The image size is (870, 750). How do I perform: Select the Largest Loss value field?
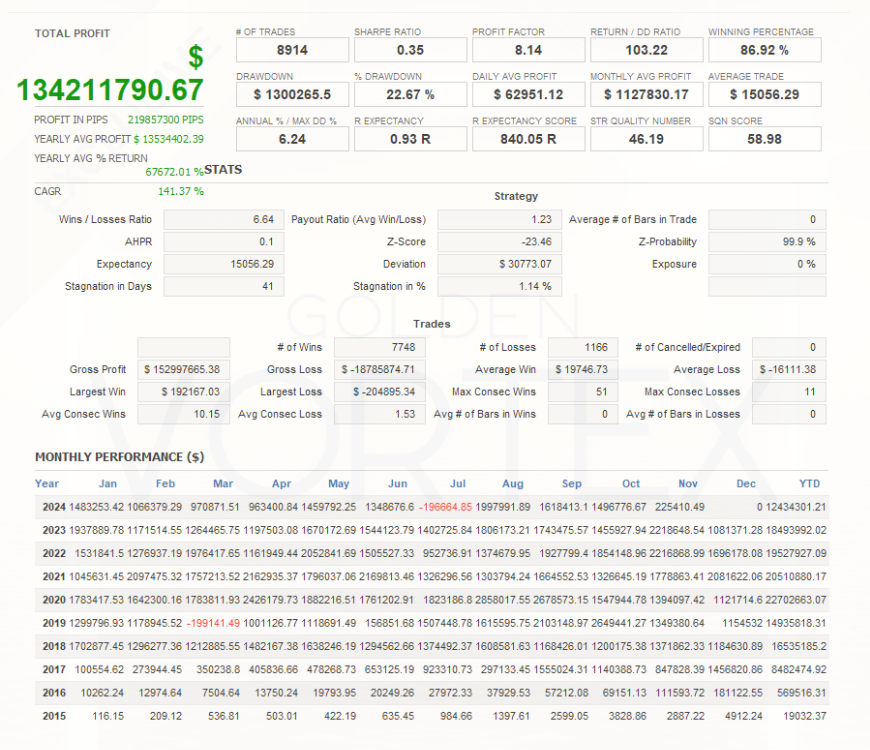click(x=379, y=392)
